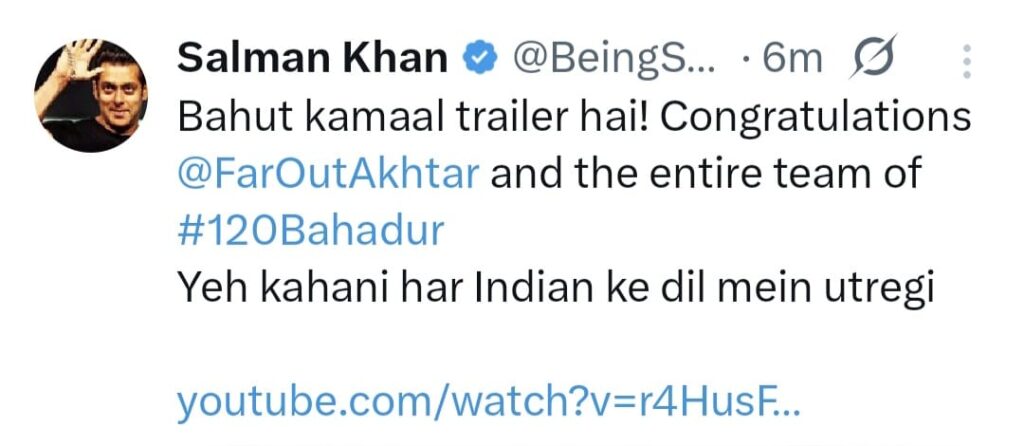Click the word "Congratulations" in the tweet
The height and width of the screenshot is (446, 1024).
(x=816, y=117)
